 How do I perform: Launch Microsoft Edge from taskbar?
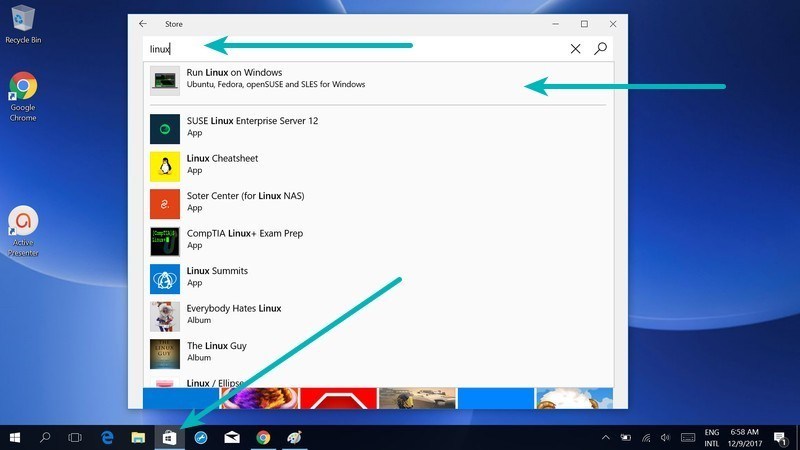(106, 437)
